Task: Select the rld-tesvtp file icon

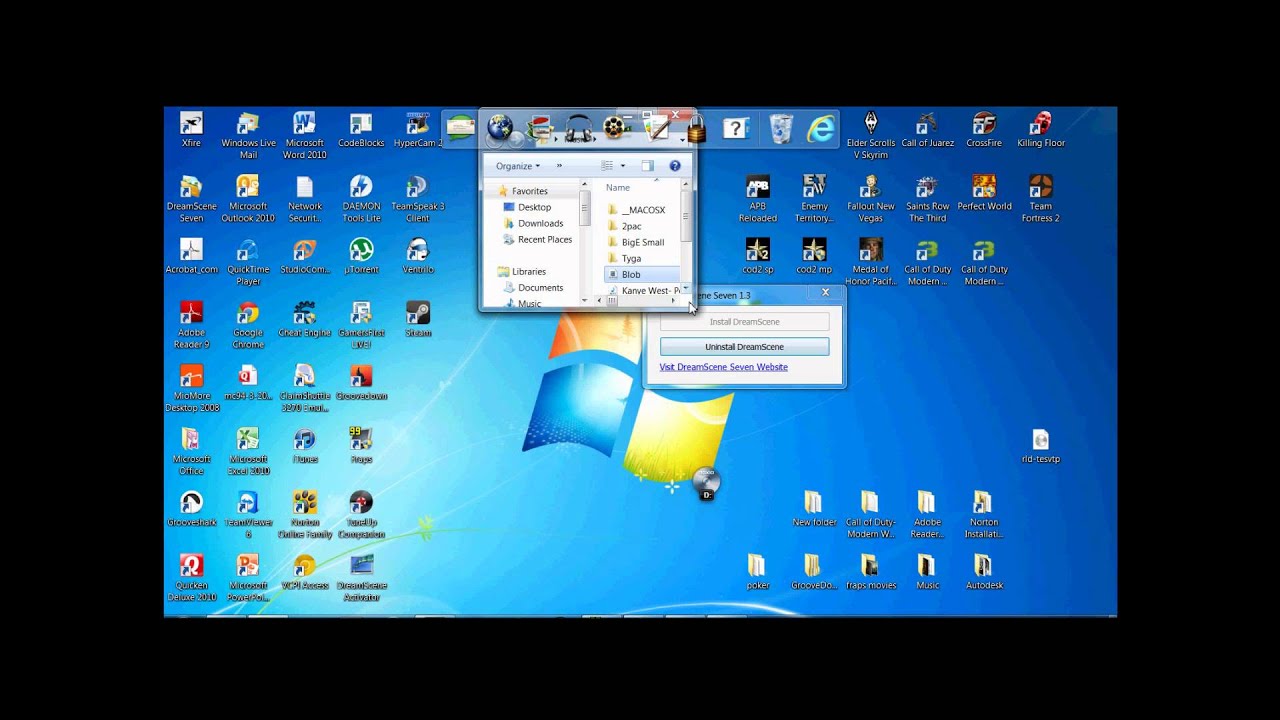Action: pyautogui.click(x=1040, y=446)
